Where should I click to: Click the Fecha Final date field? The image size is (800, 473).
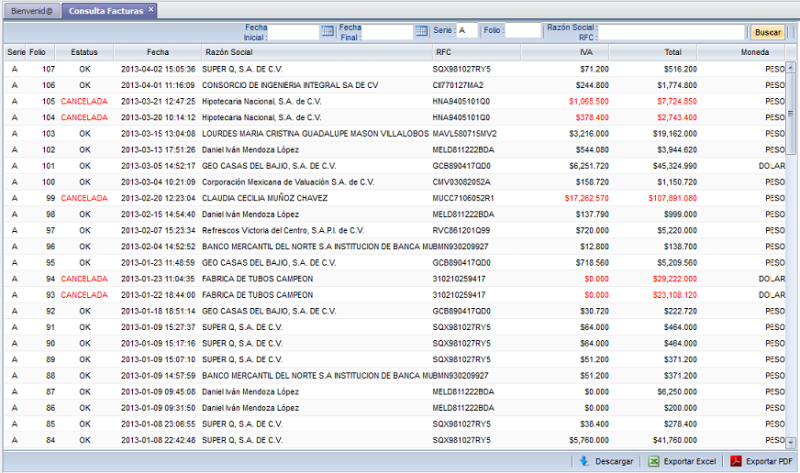click(388, 32)
